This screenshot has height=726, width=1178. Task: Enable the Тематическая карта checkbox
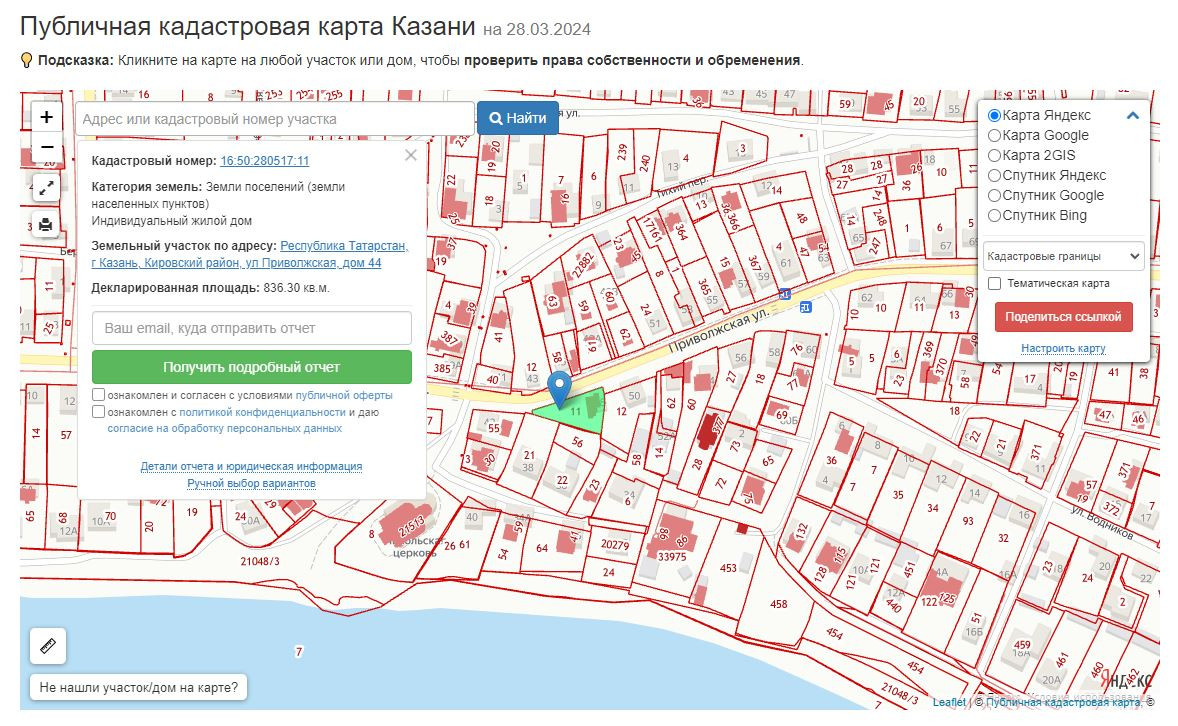coord(995,283)
